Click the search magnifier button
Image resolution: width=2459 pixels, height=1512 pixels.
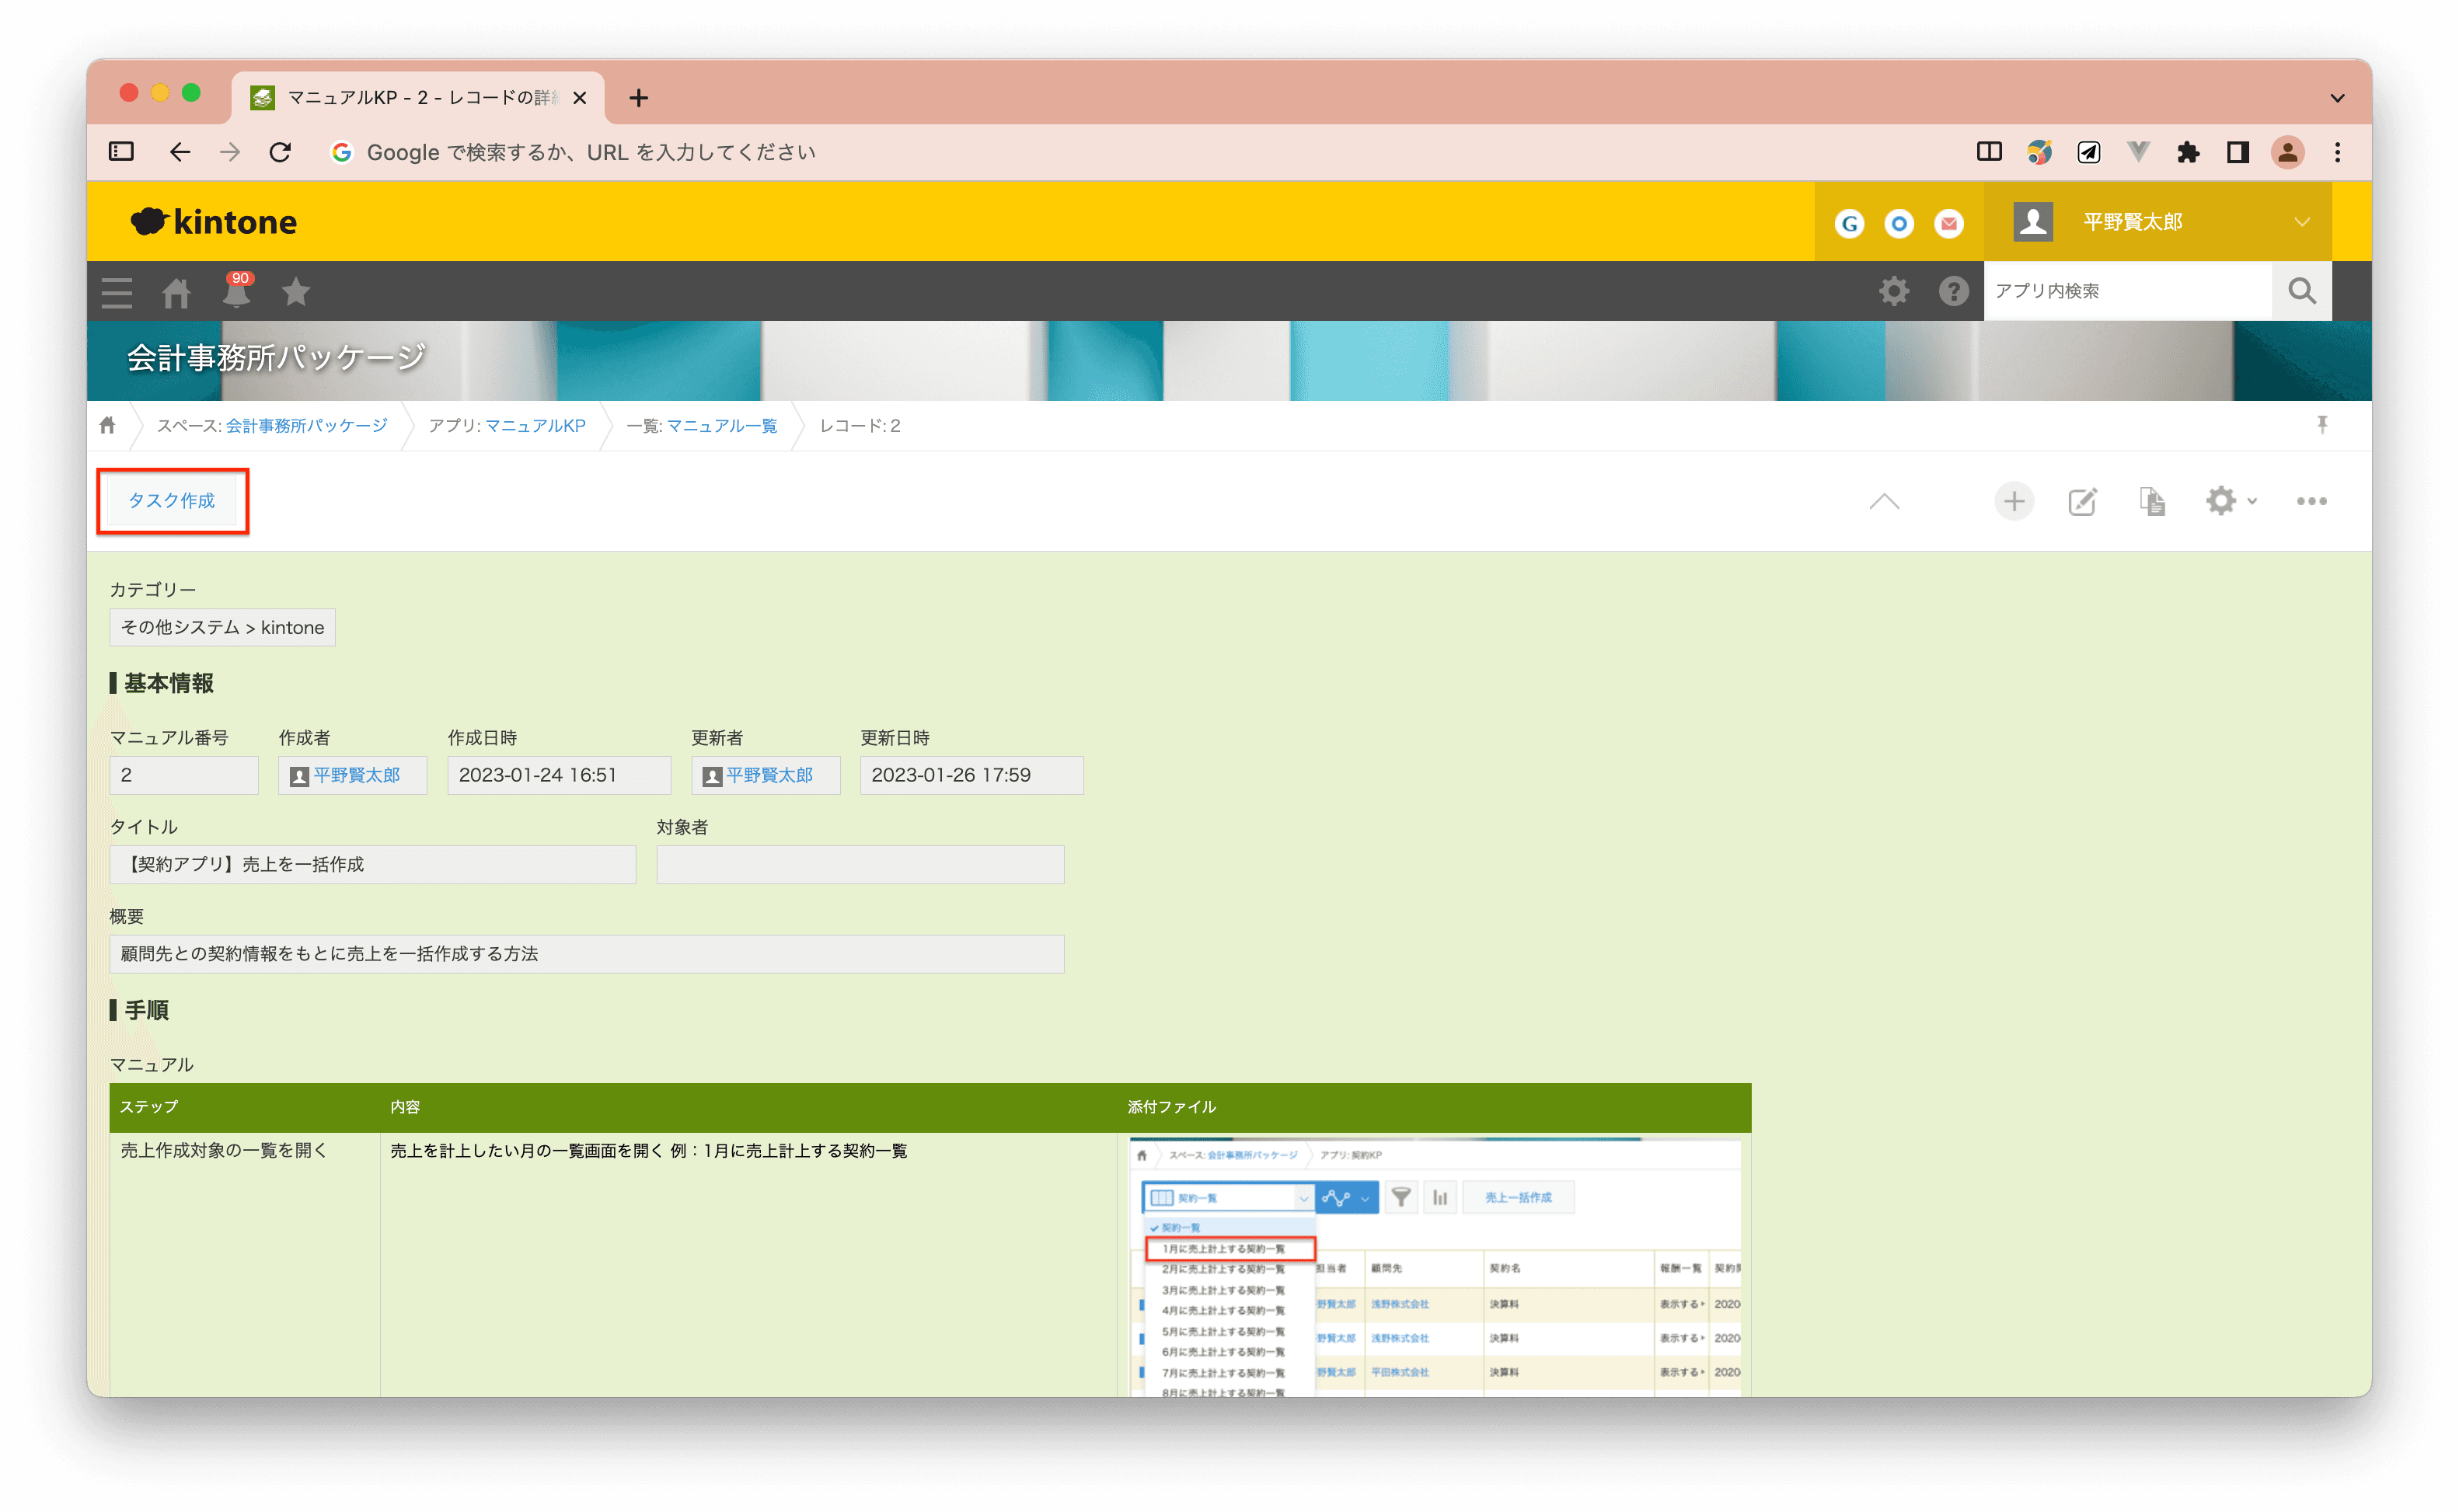(x=2301, y=291)
